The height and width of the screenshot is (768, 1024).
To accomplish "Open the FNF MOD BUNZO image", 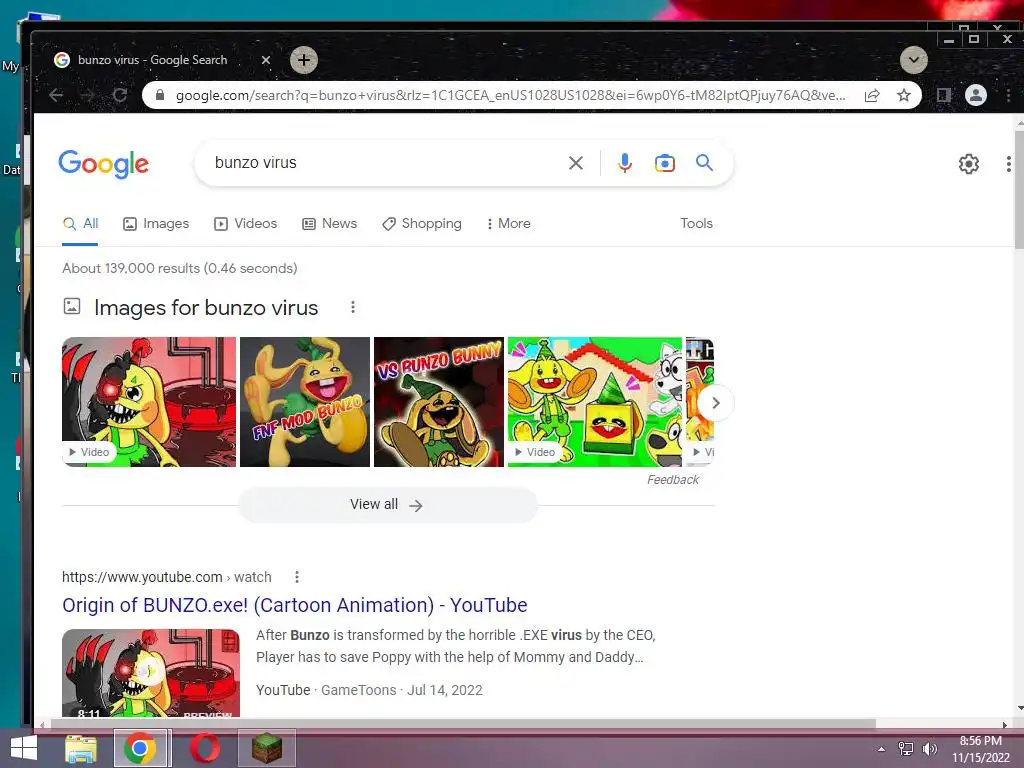I will point(305,402).
